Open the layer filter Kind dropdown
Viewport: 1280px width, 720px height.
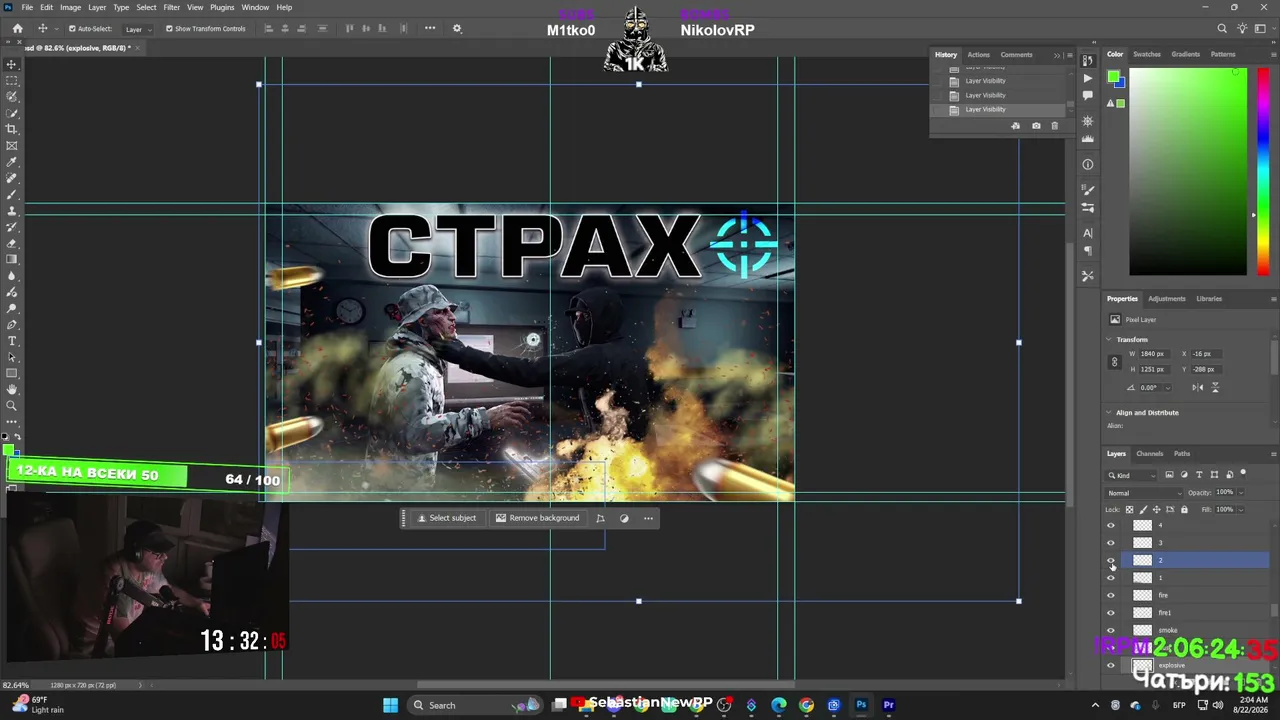click(x=1132, y=475)
